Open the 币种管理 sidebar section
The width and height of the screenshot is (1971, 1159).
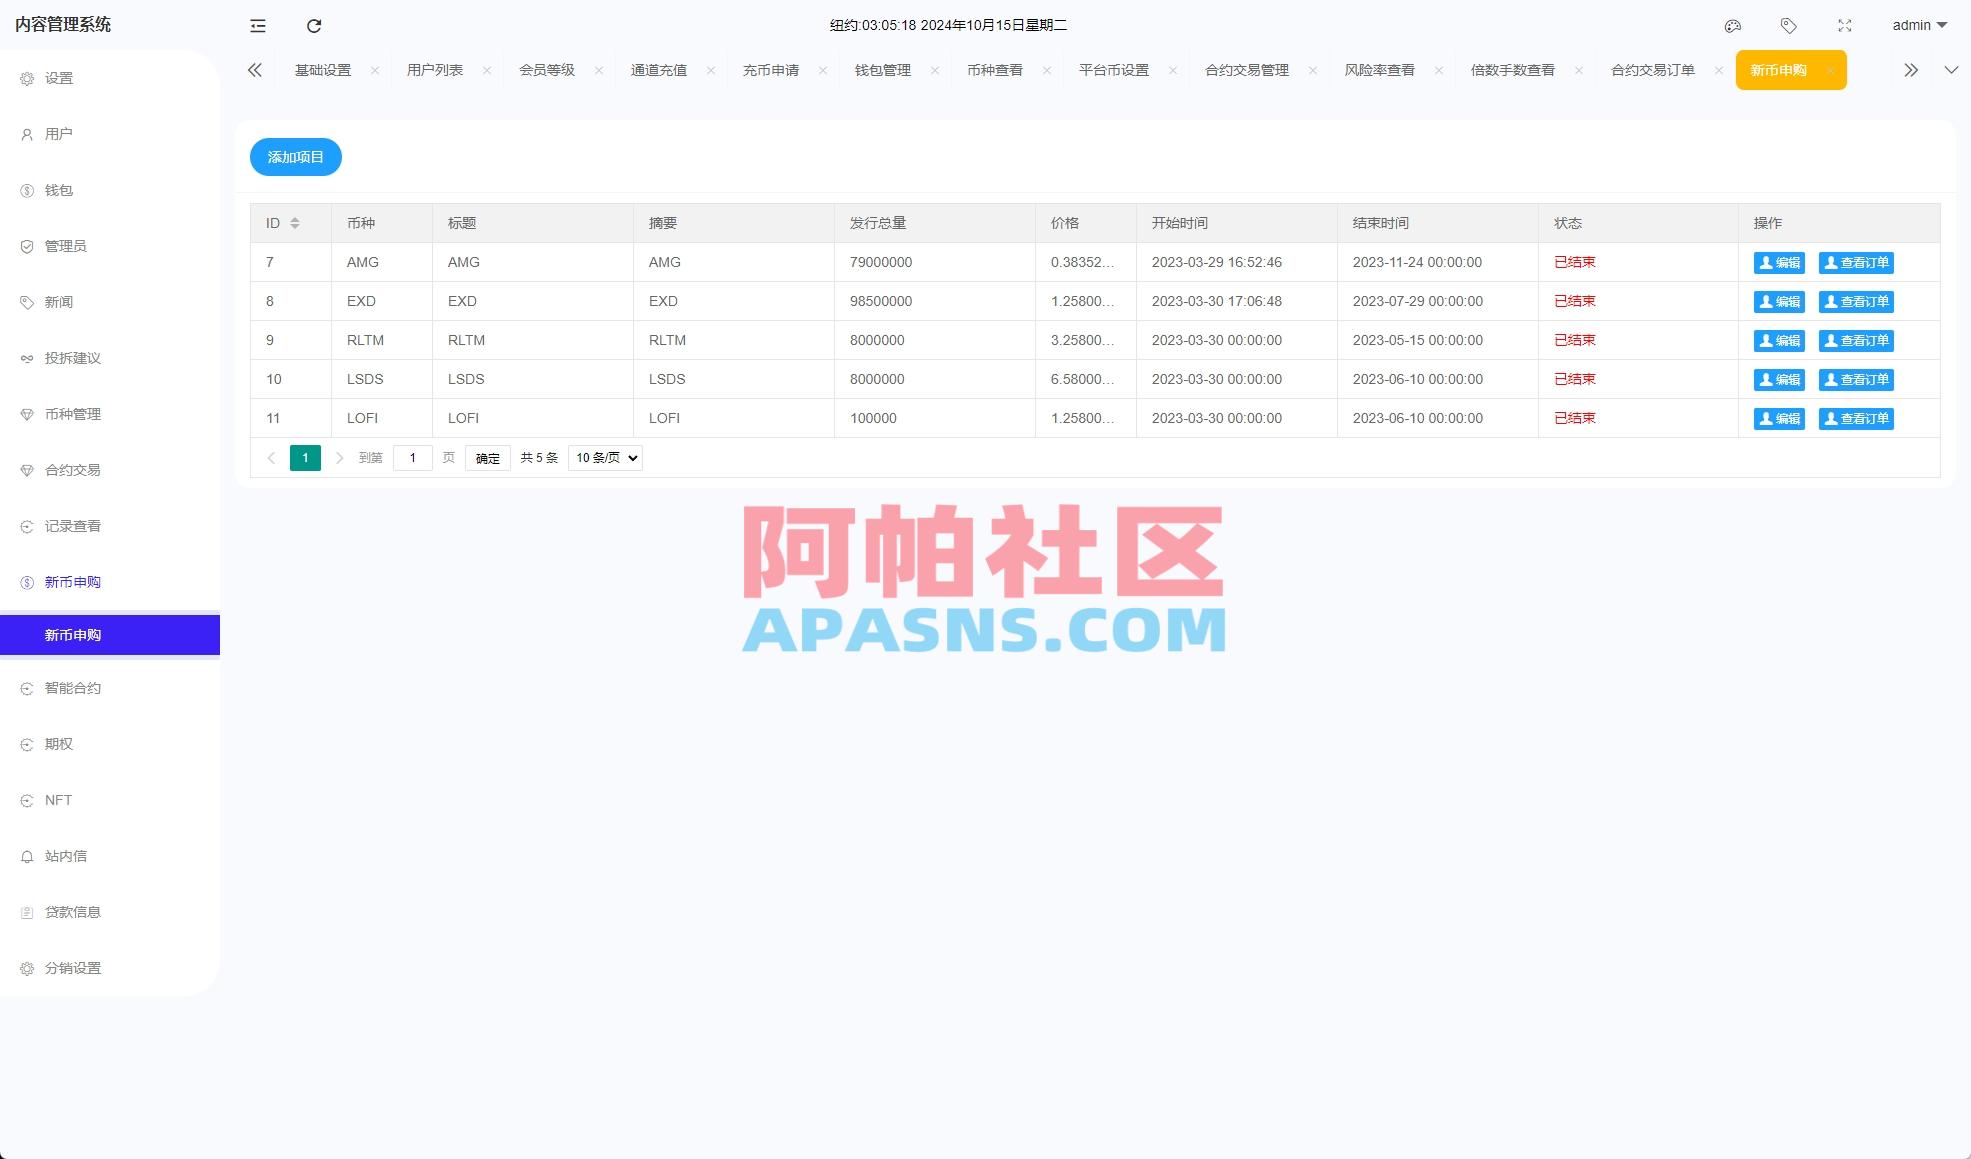click(72, 413)
